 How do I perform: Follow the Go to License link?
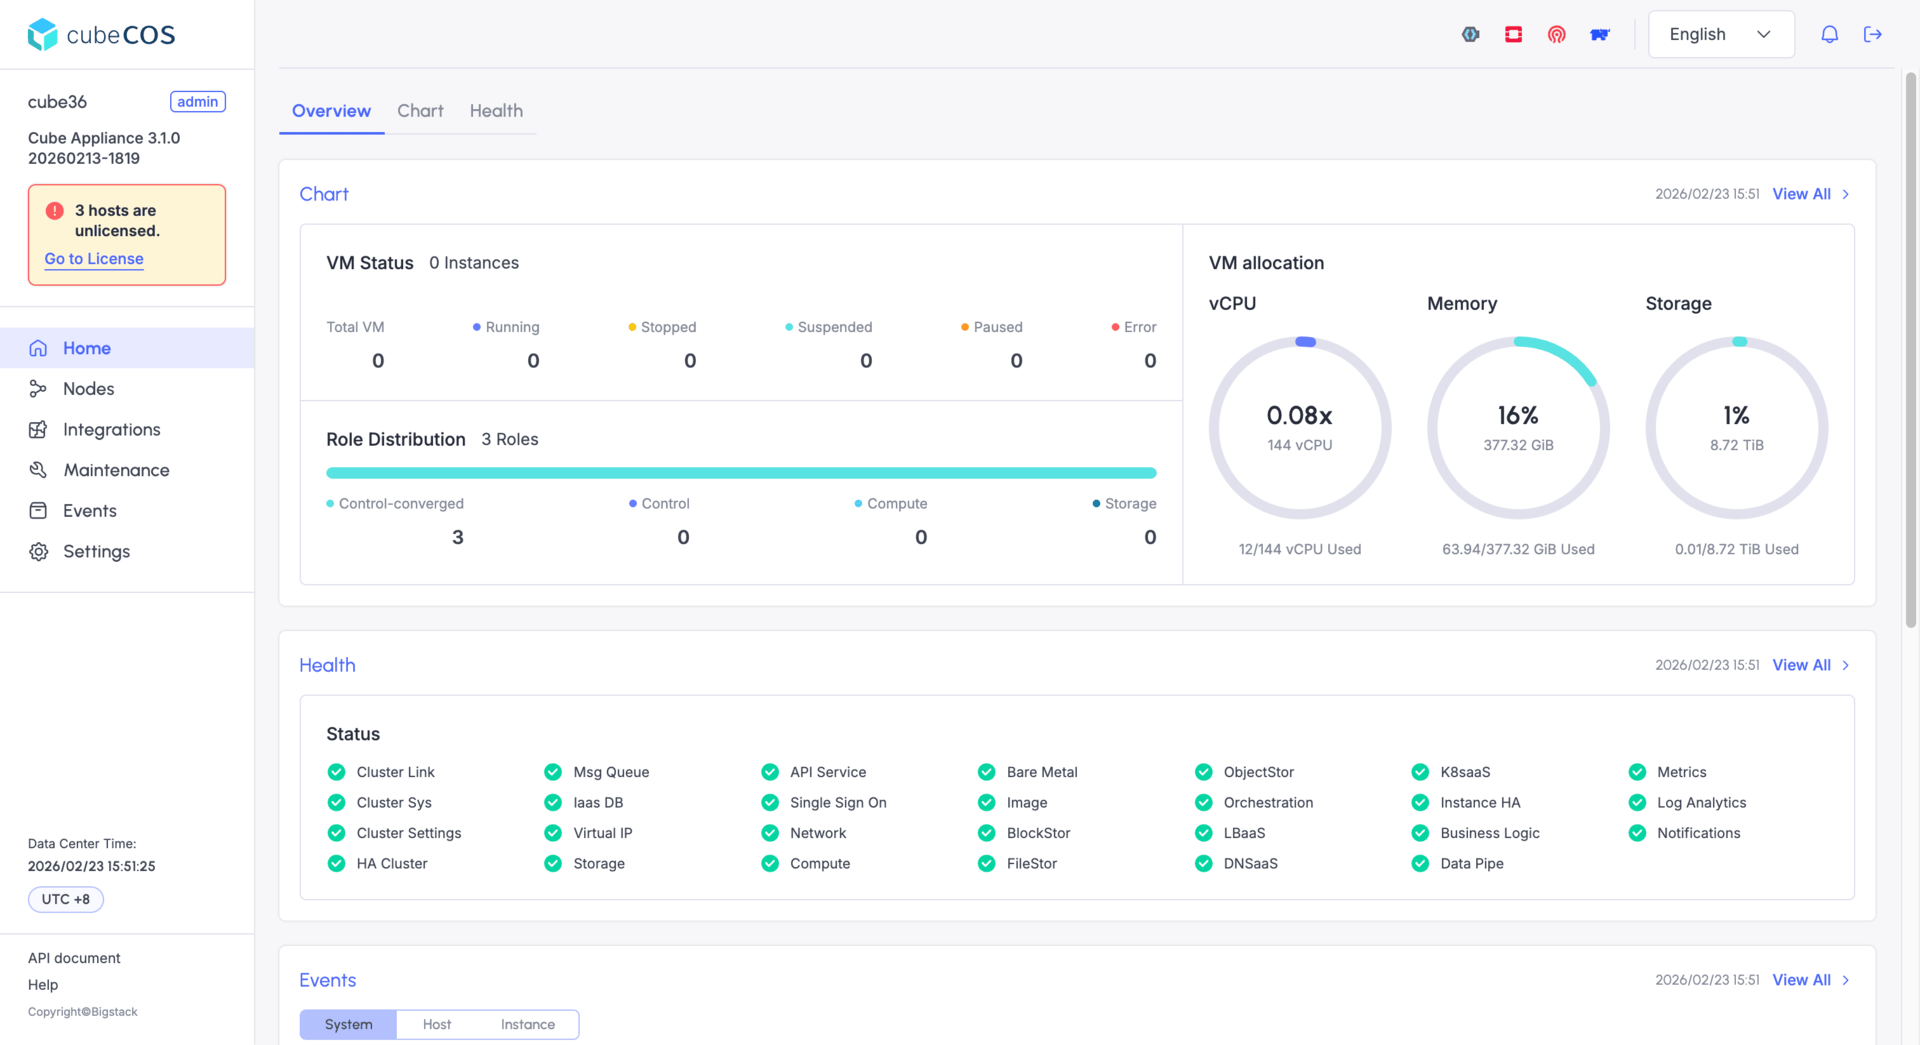tap(94, 259)
